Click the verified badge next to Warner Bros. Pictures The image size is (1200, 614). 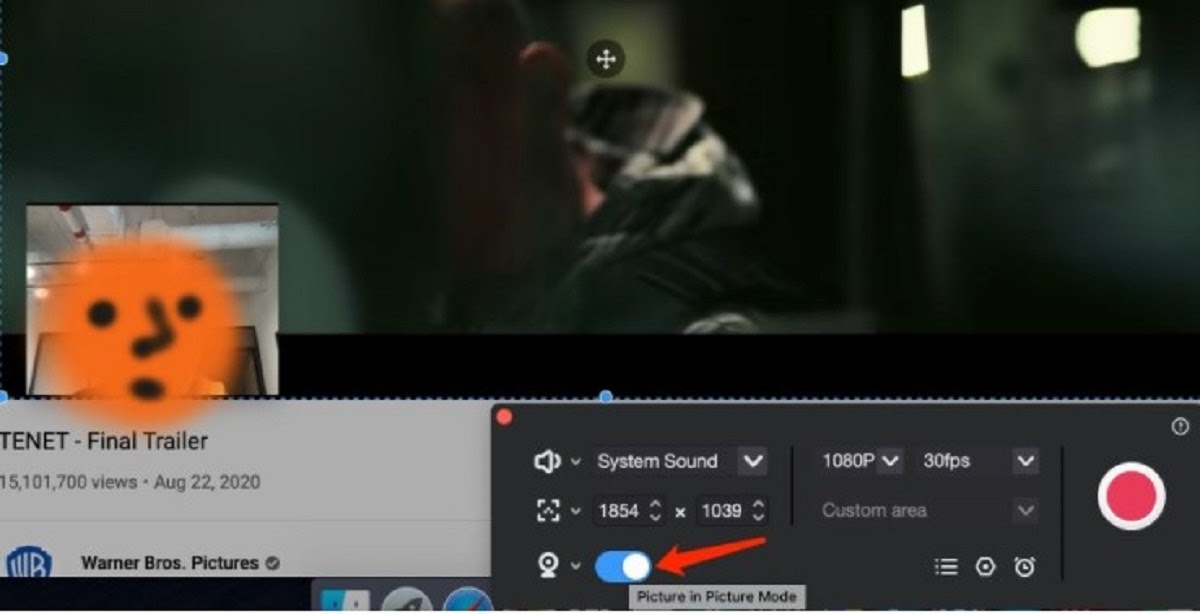273,563
